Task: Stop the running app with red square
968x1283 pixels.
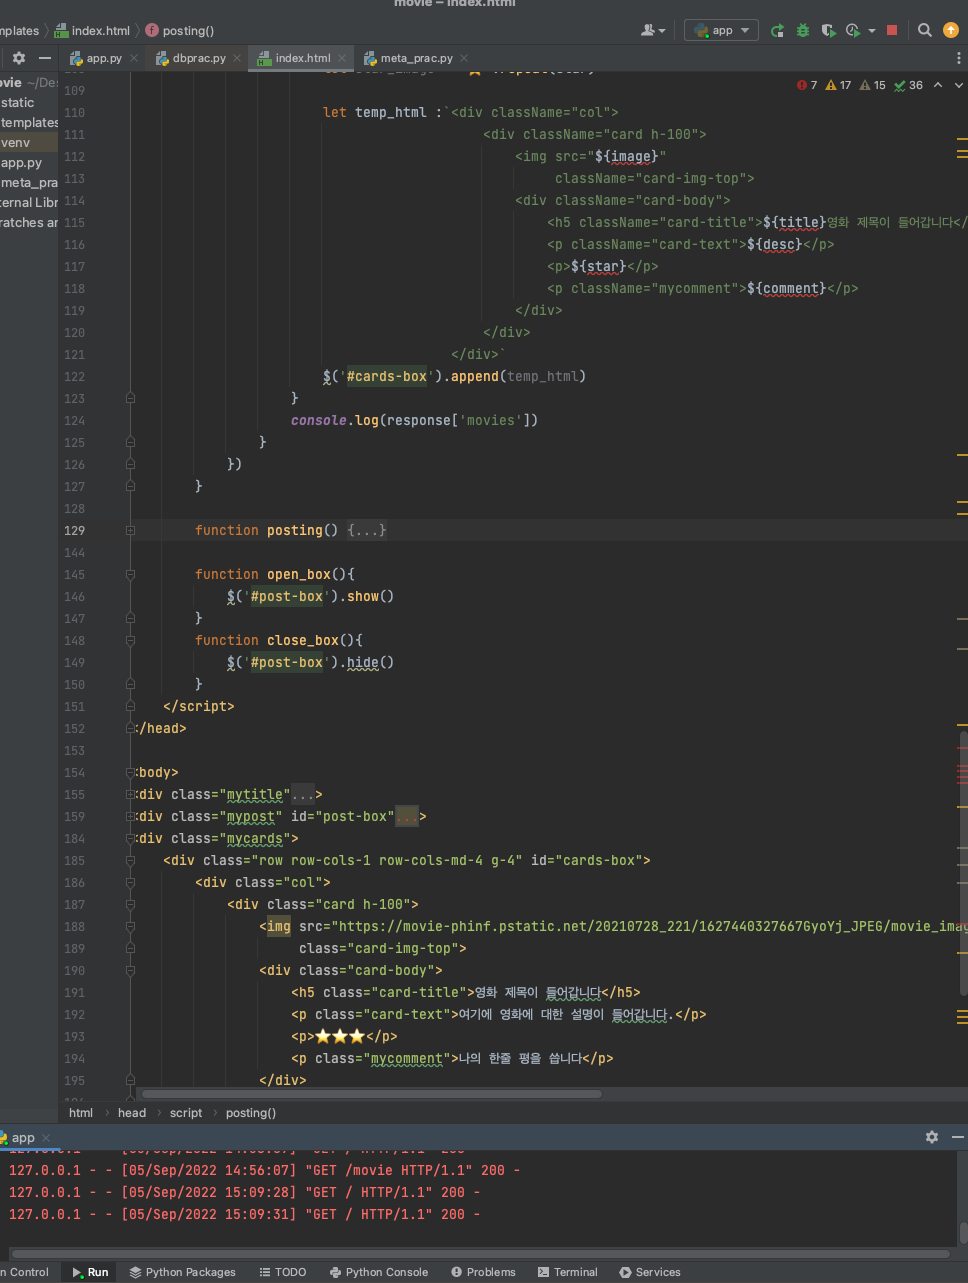Action: tap(892, 30)
